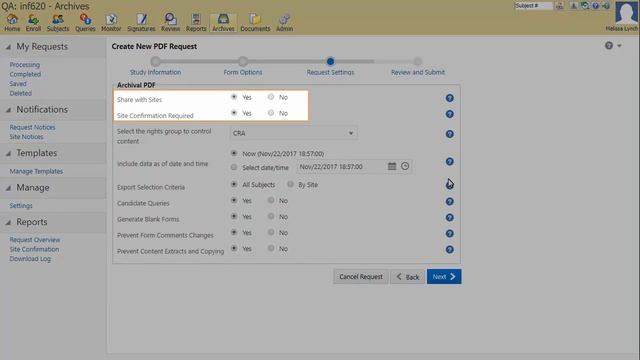Open the Processing requests link
This screenshot has height=360, width=640.
(25, 64)
